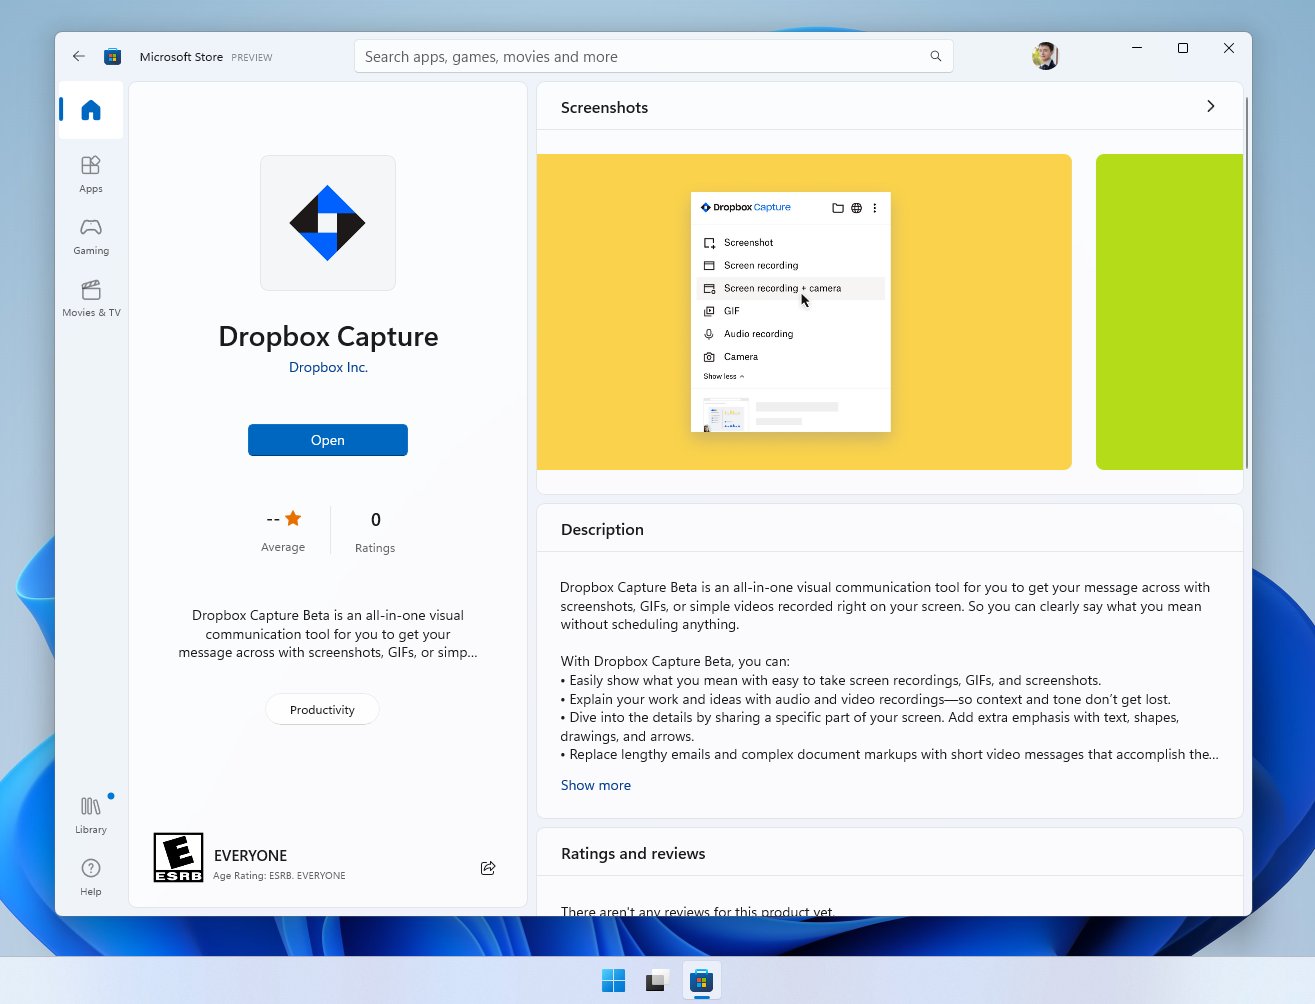
Task: Click the Dropbox Capture app logo
Action: click(x=328, y=223)
